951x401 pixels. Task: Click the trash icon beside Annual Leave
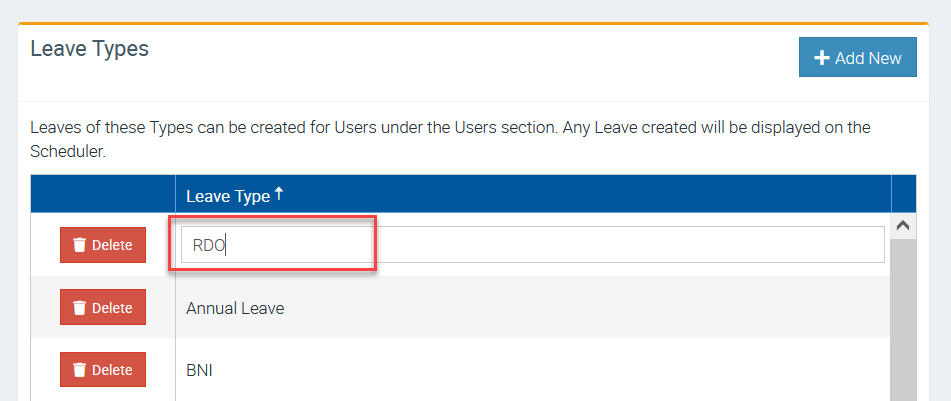click(79, 308)
